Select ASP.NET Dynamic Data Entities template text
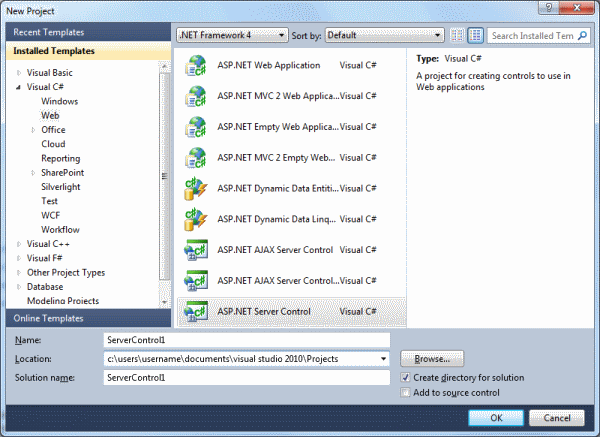Screen dimensions: 600x437 pos(278,189)
